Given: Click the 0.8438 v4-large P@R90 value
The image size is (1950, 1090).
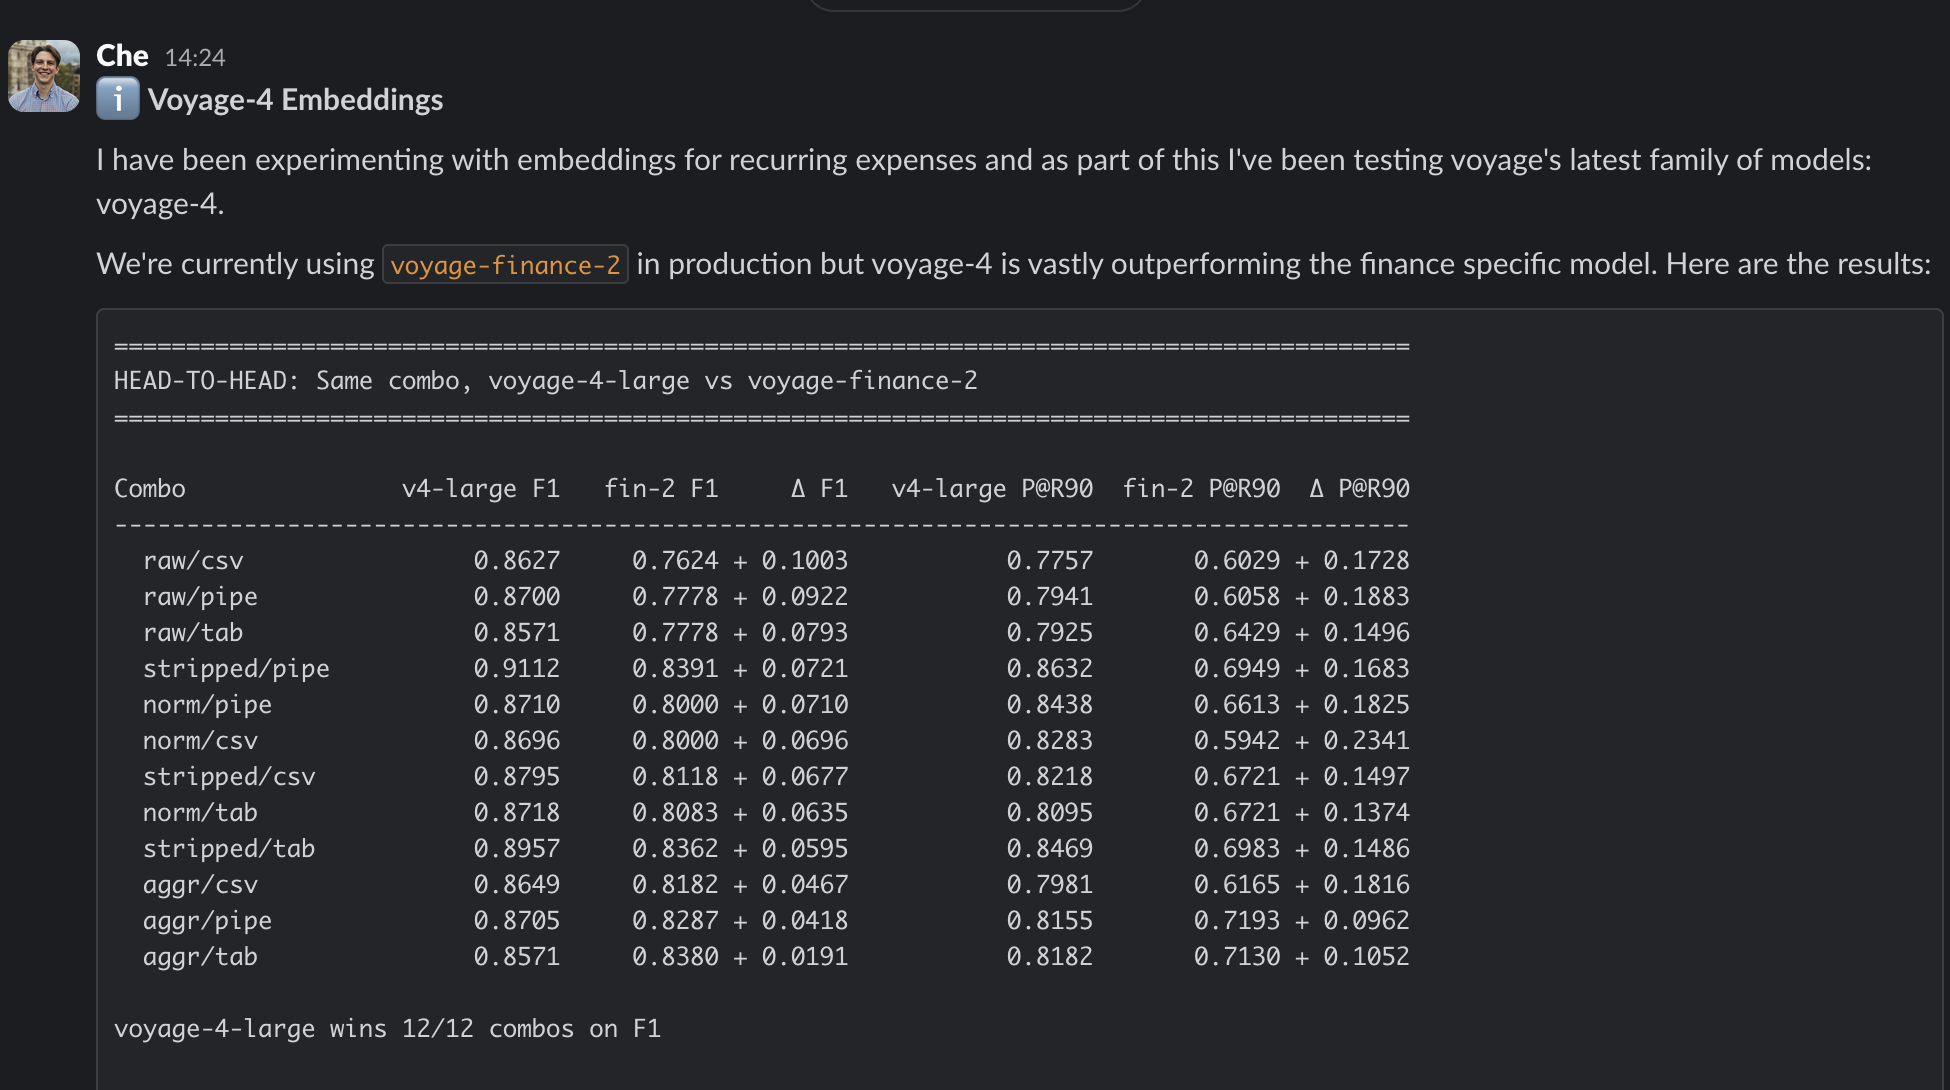Looking at the screenshot, I should tap(1050, 705).
